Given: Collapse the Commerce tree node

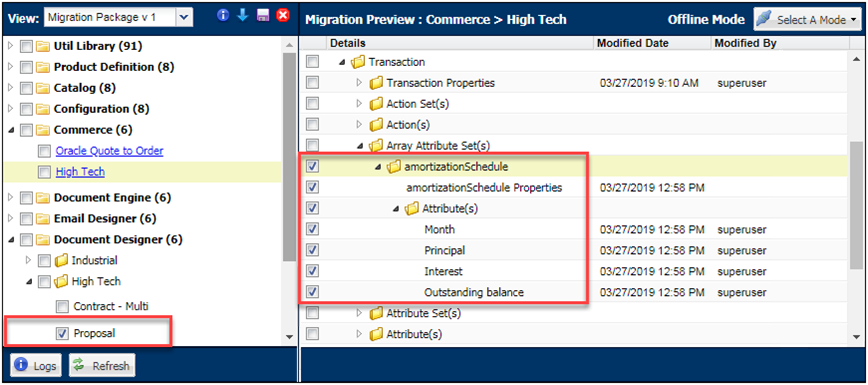Looking at the screenshot, I should click(11, 131).
